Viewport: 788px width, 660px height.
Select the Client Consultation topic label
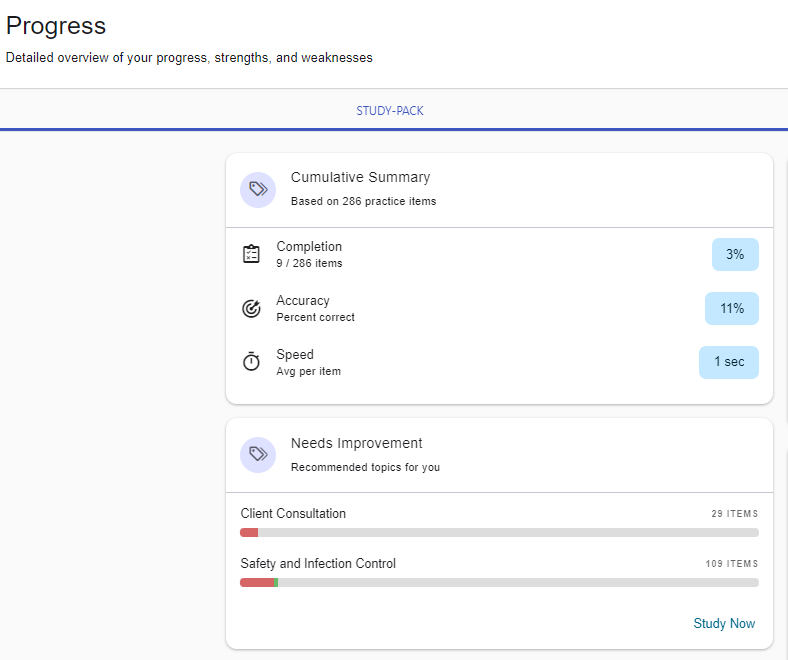coord(293,514)
